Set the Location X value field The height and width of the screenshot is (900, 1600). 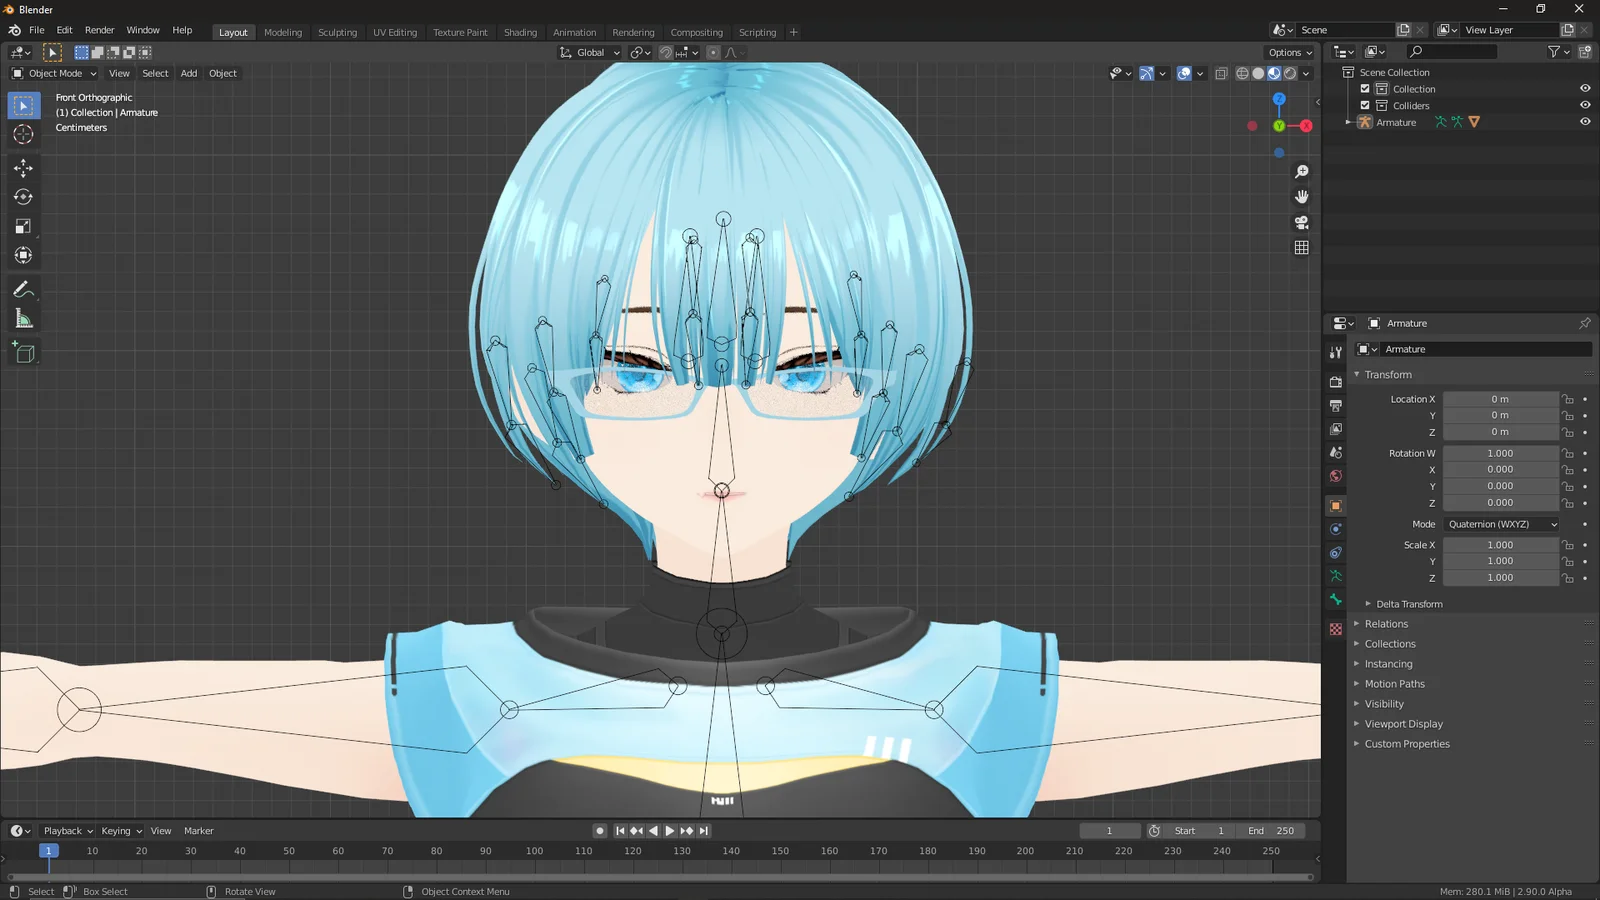[1500, 398]
